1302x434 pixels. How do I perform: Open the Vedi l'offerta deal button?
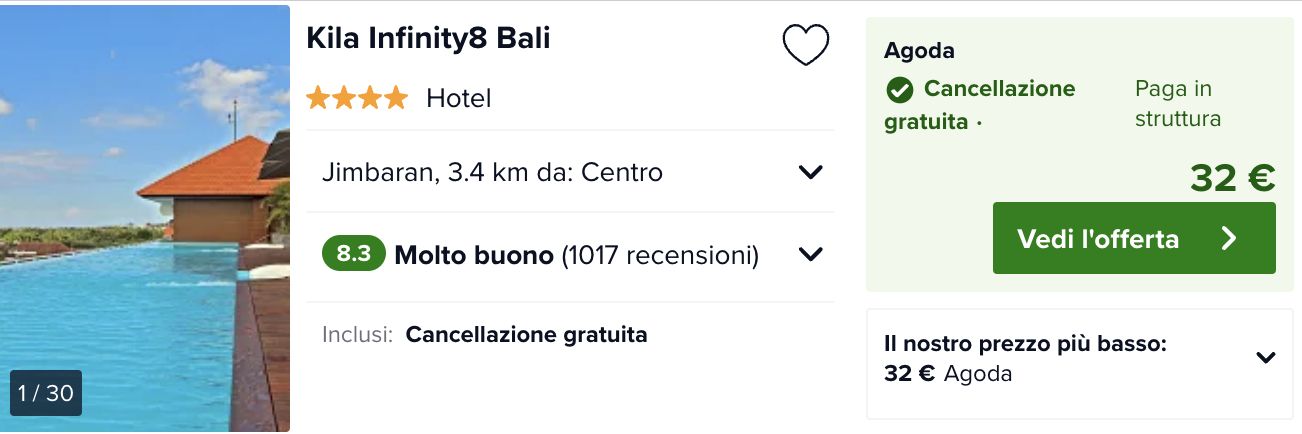pyautogui.click(x=1134, y=238)
